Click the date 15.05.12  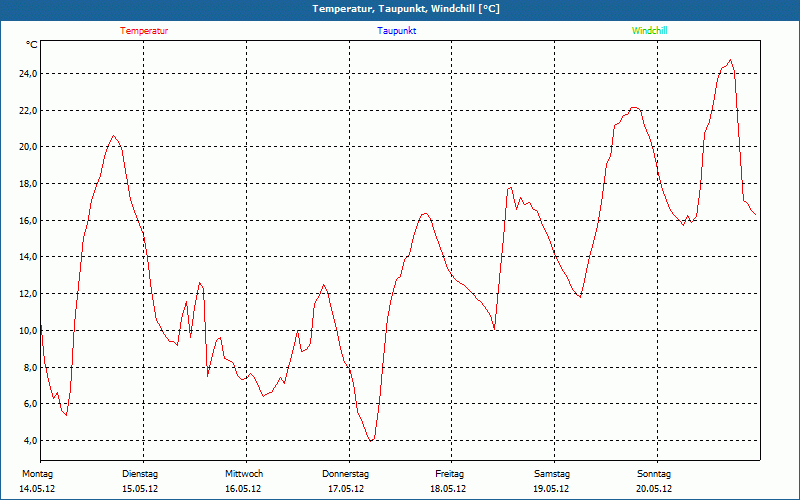pos(140,489)
